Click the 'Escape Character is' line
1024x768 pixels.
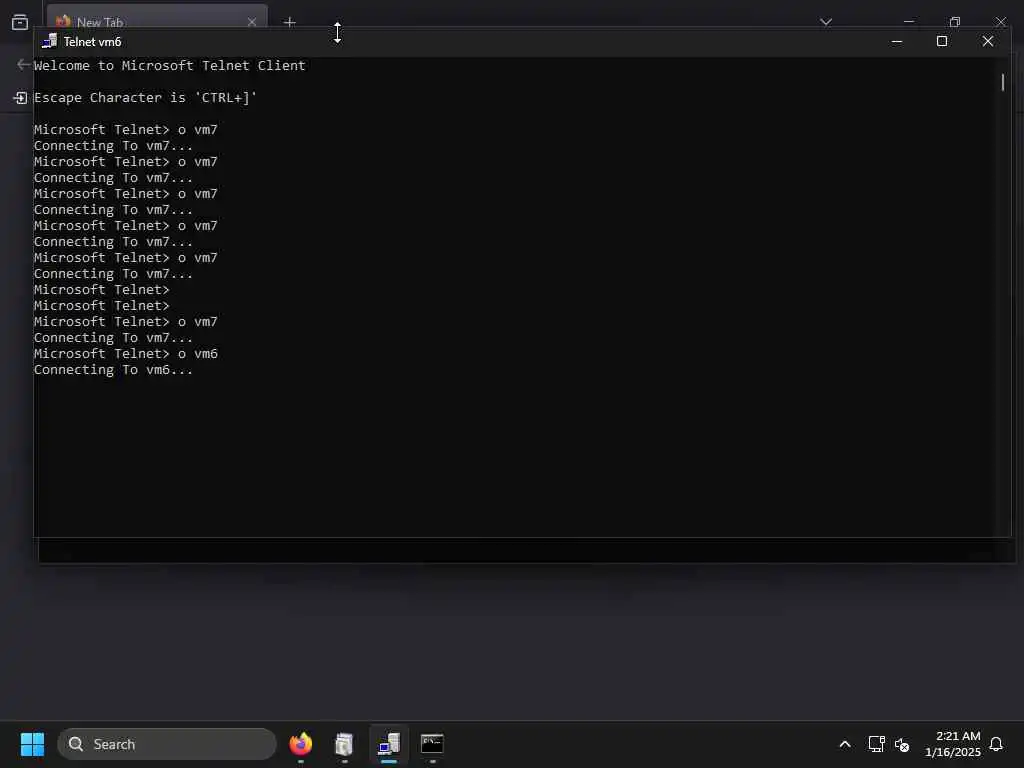point(145,97)
